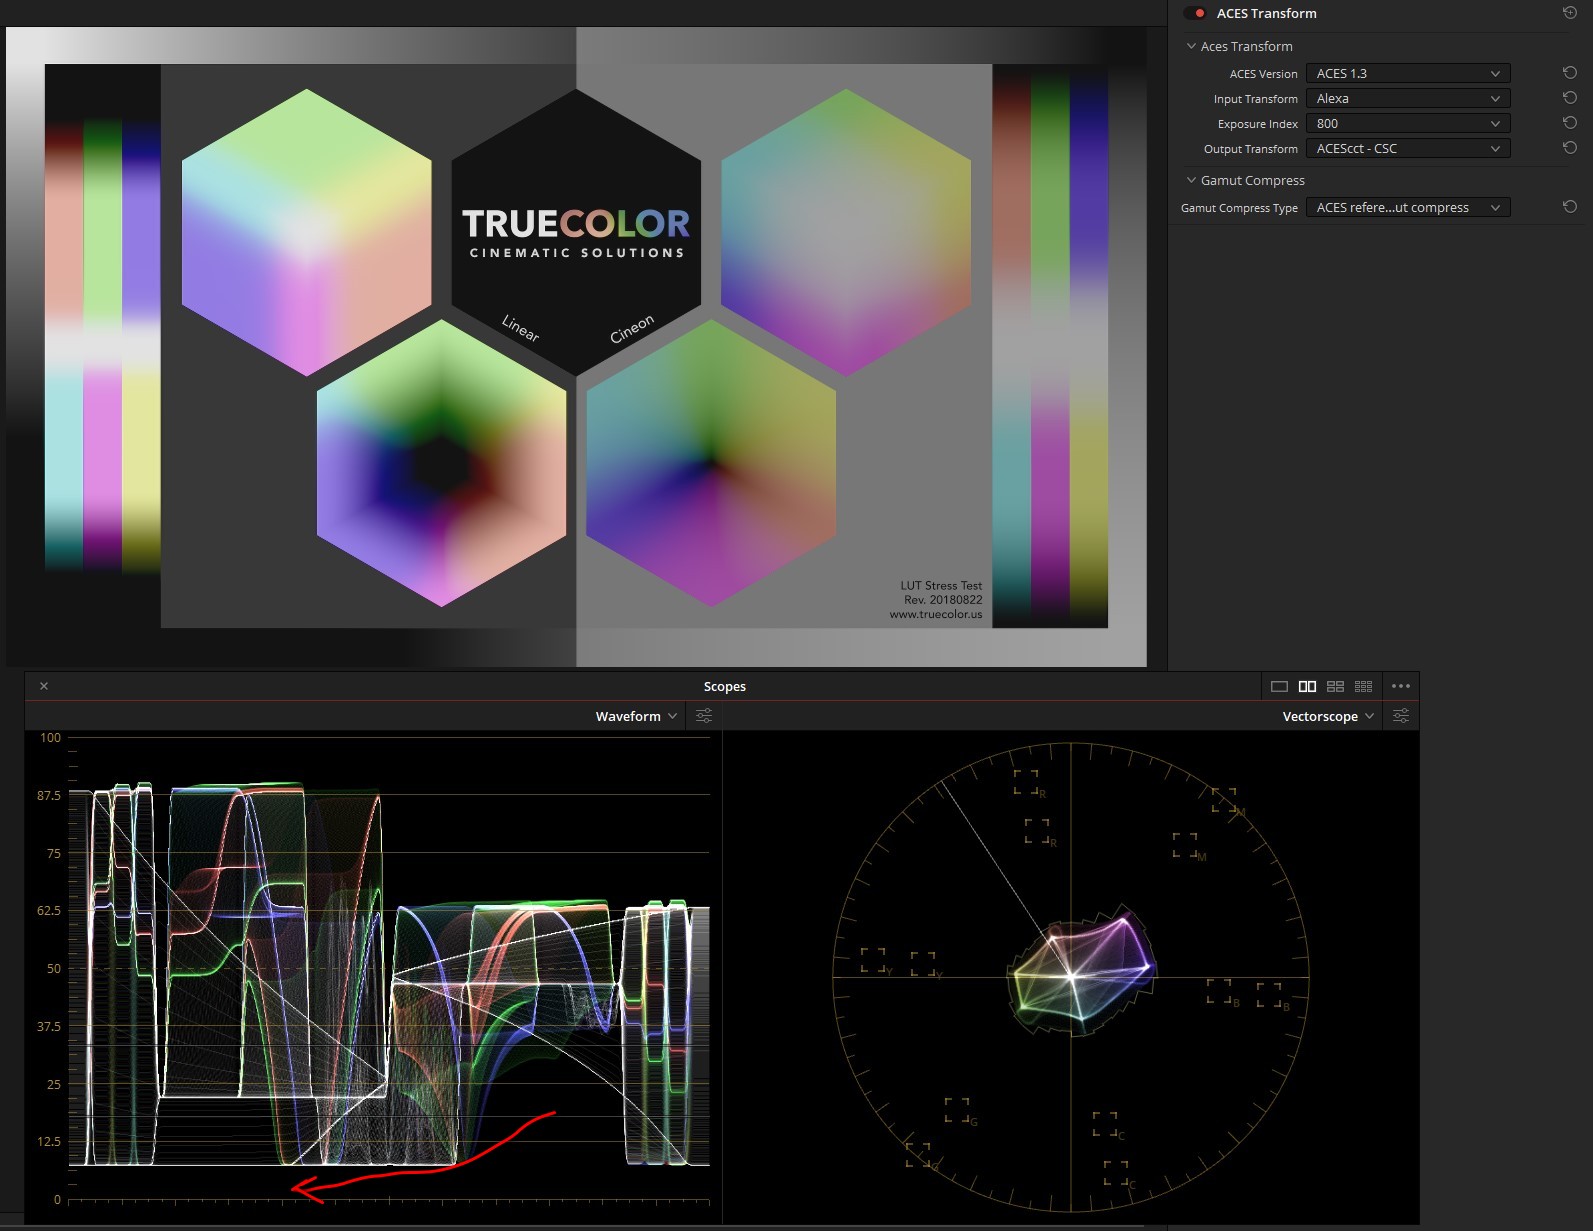Screen dimensions: 1593x1231
Task: Reset the entire ACES Transform effect
Action: pyautogui.click(x=1569, y=13)
